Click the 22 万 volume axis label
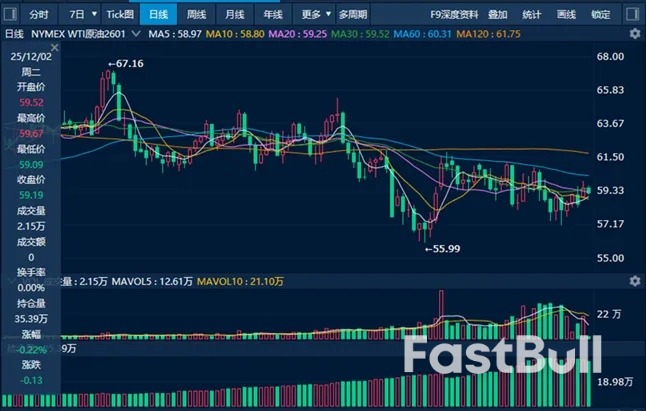Screen dimensions: 646x411 point(609,314)
